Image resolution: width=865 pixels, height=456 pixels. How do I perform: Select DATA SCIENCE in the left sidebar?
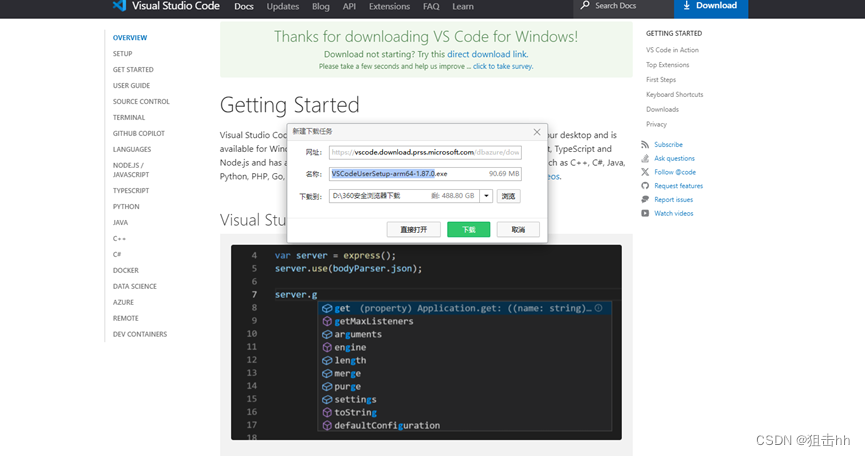[135, 287]
